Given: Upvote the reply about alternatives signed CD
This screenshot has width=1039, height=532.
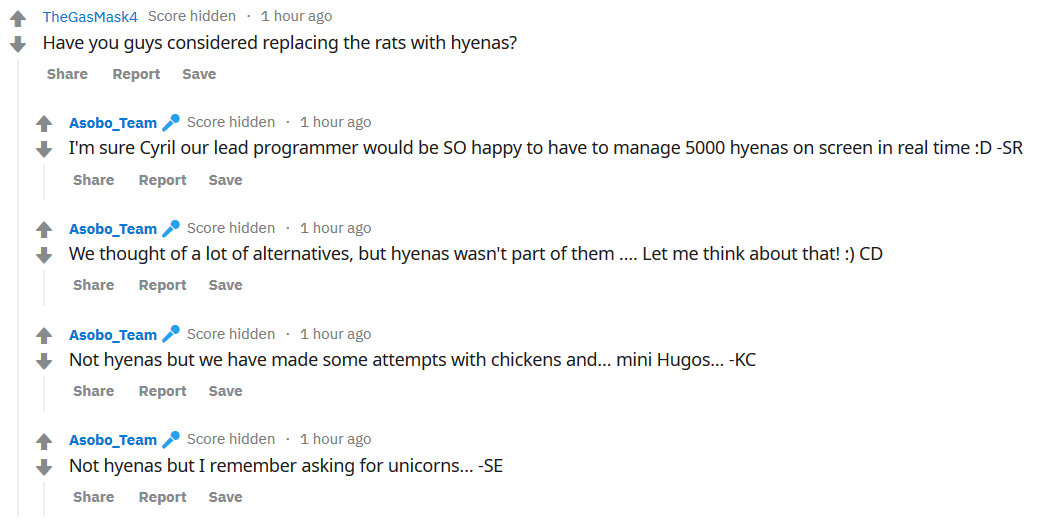Looking at the screenshot, I should [x=43, y=230].
